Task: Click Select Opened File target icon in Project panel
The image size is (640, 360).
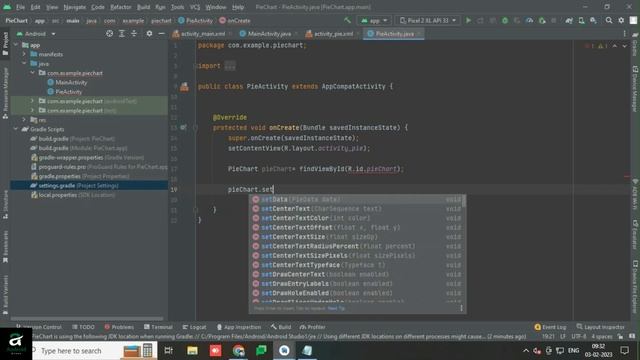Action: coord(109,34)
